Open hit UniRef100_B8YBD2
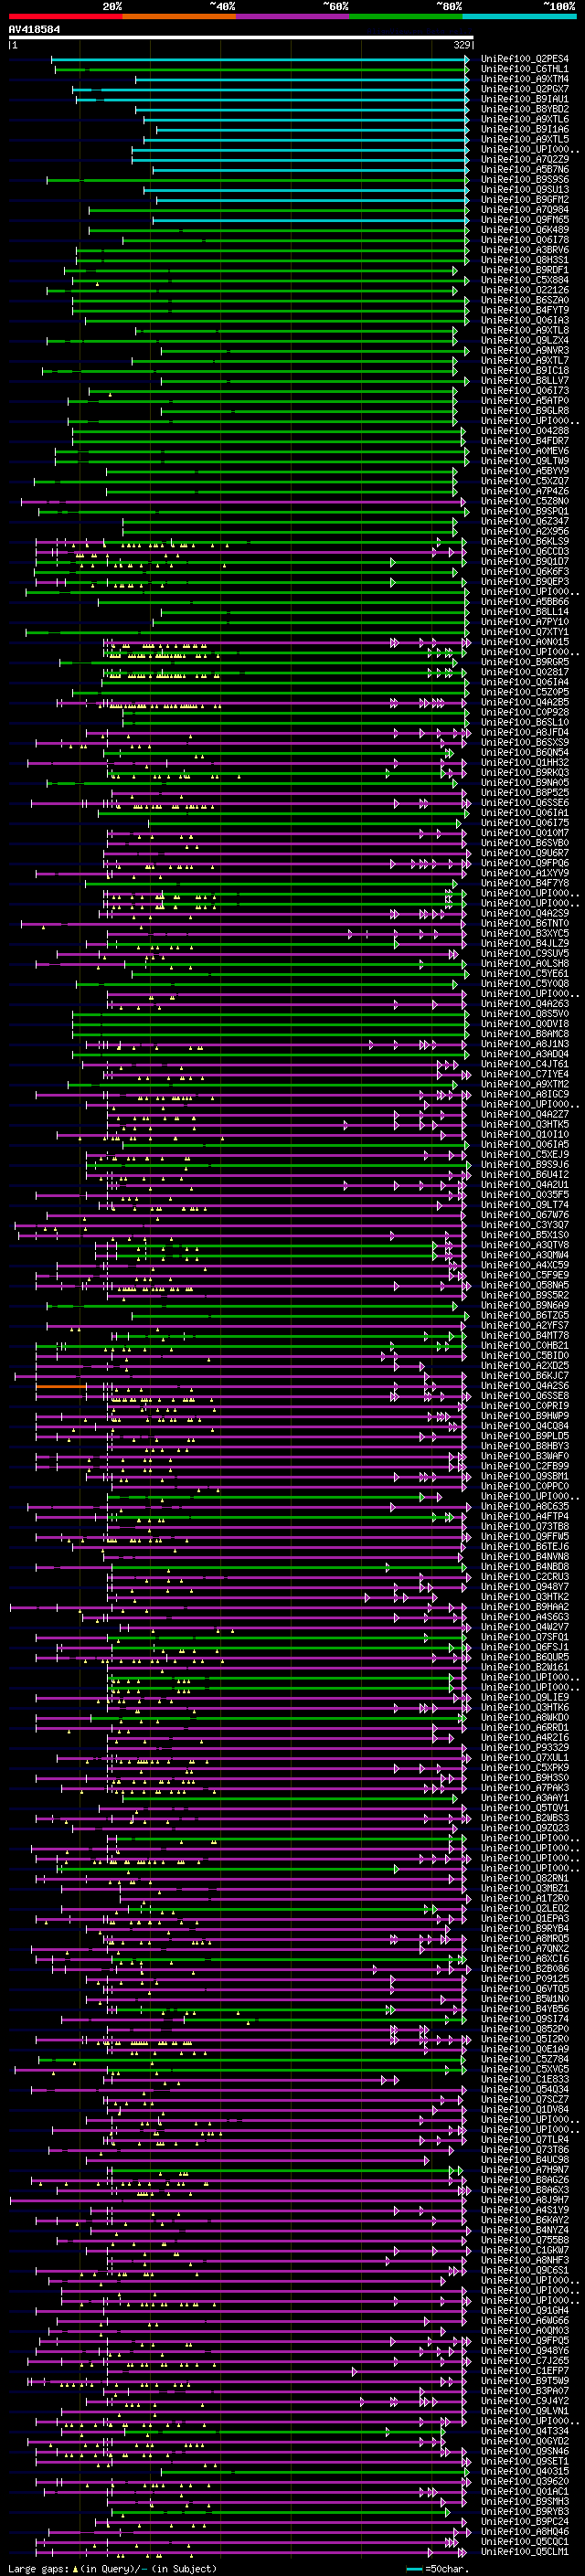The width and height of the screenshot is (585, 2576). 525,109
